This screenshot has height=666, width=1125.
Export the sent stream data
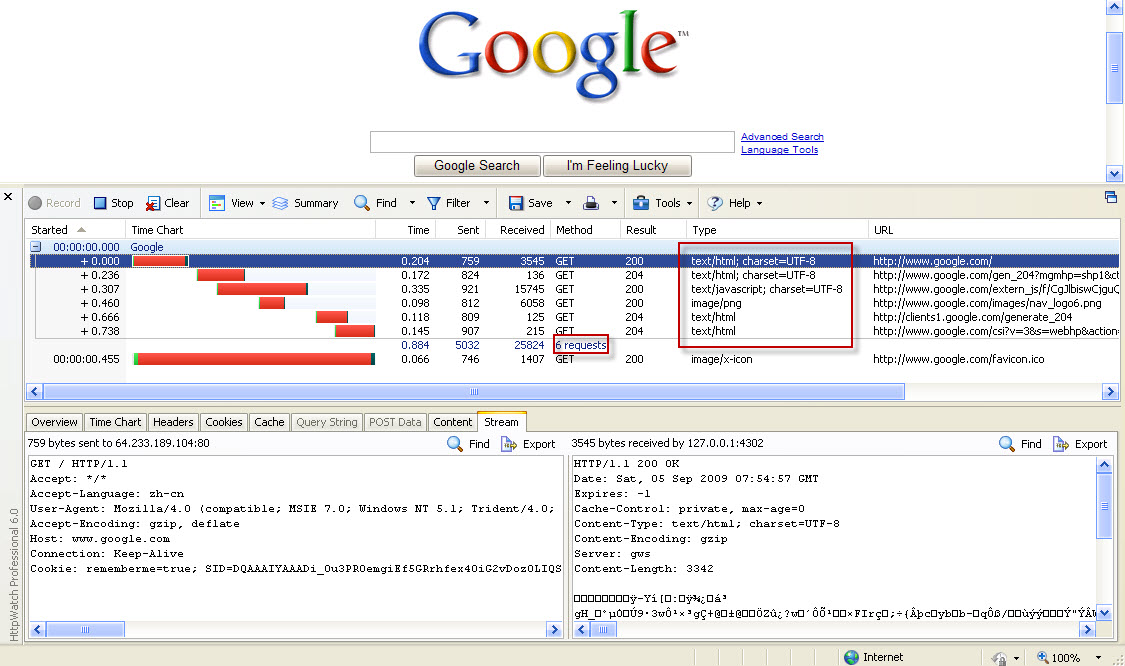coord(529,444)
